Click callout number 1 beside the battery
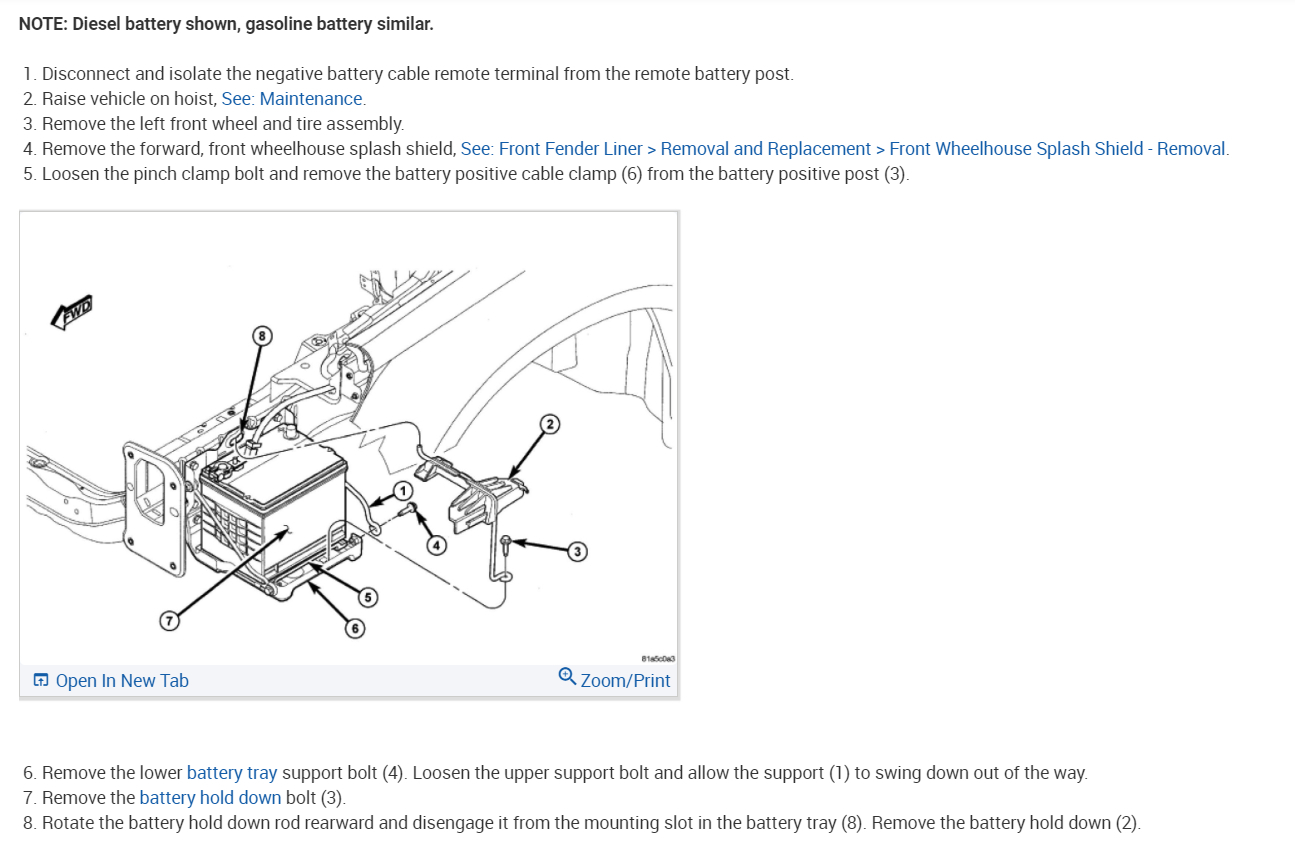This screenshot has width=1295, height=842. (402, 491)
